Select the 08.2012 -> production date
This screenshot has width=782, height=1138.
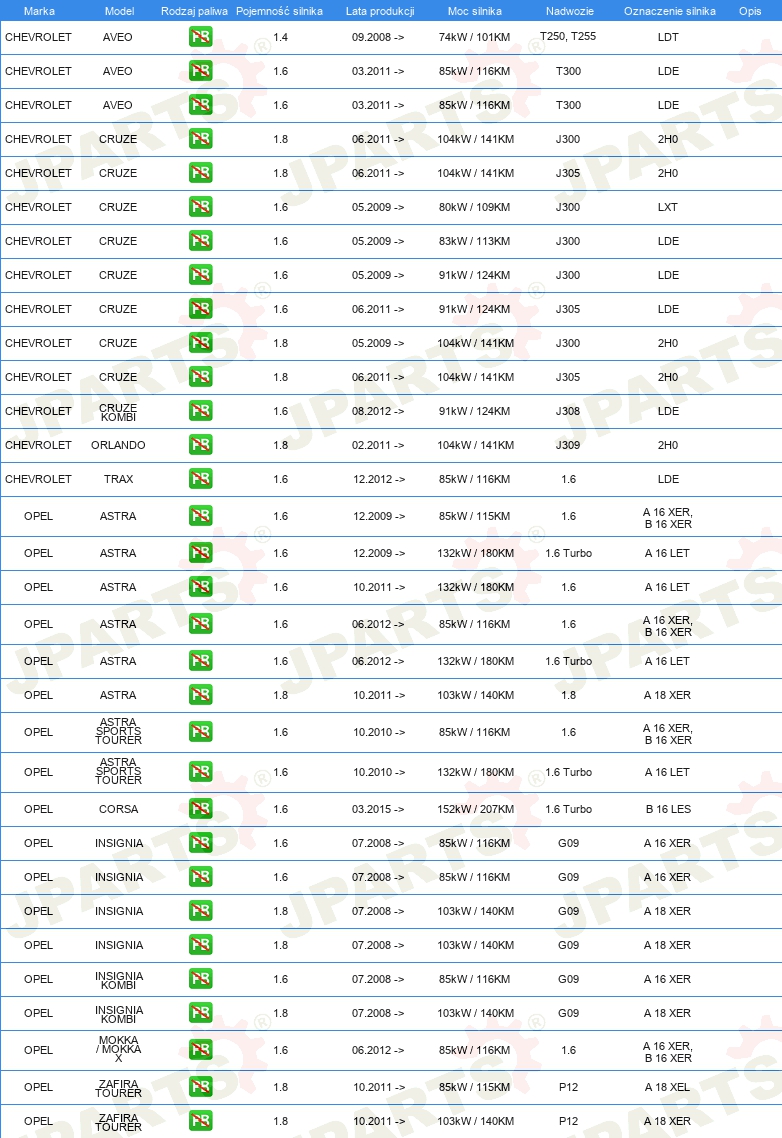[x=378, y=411]
